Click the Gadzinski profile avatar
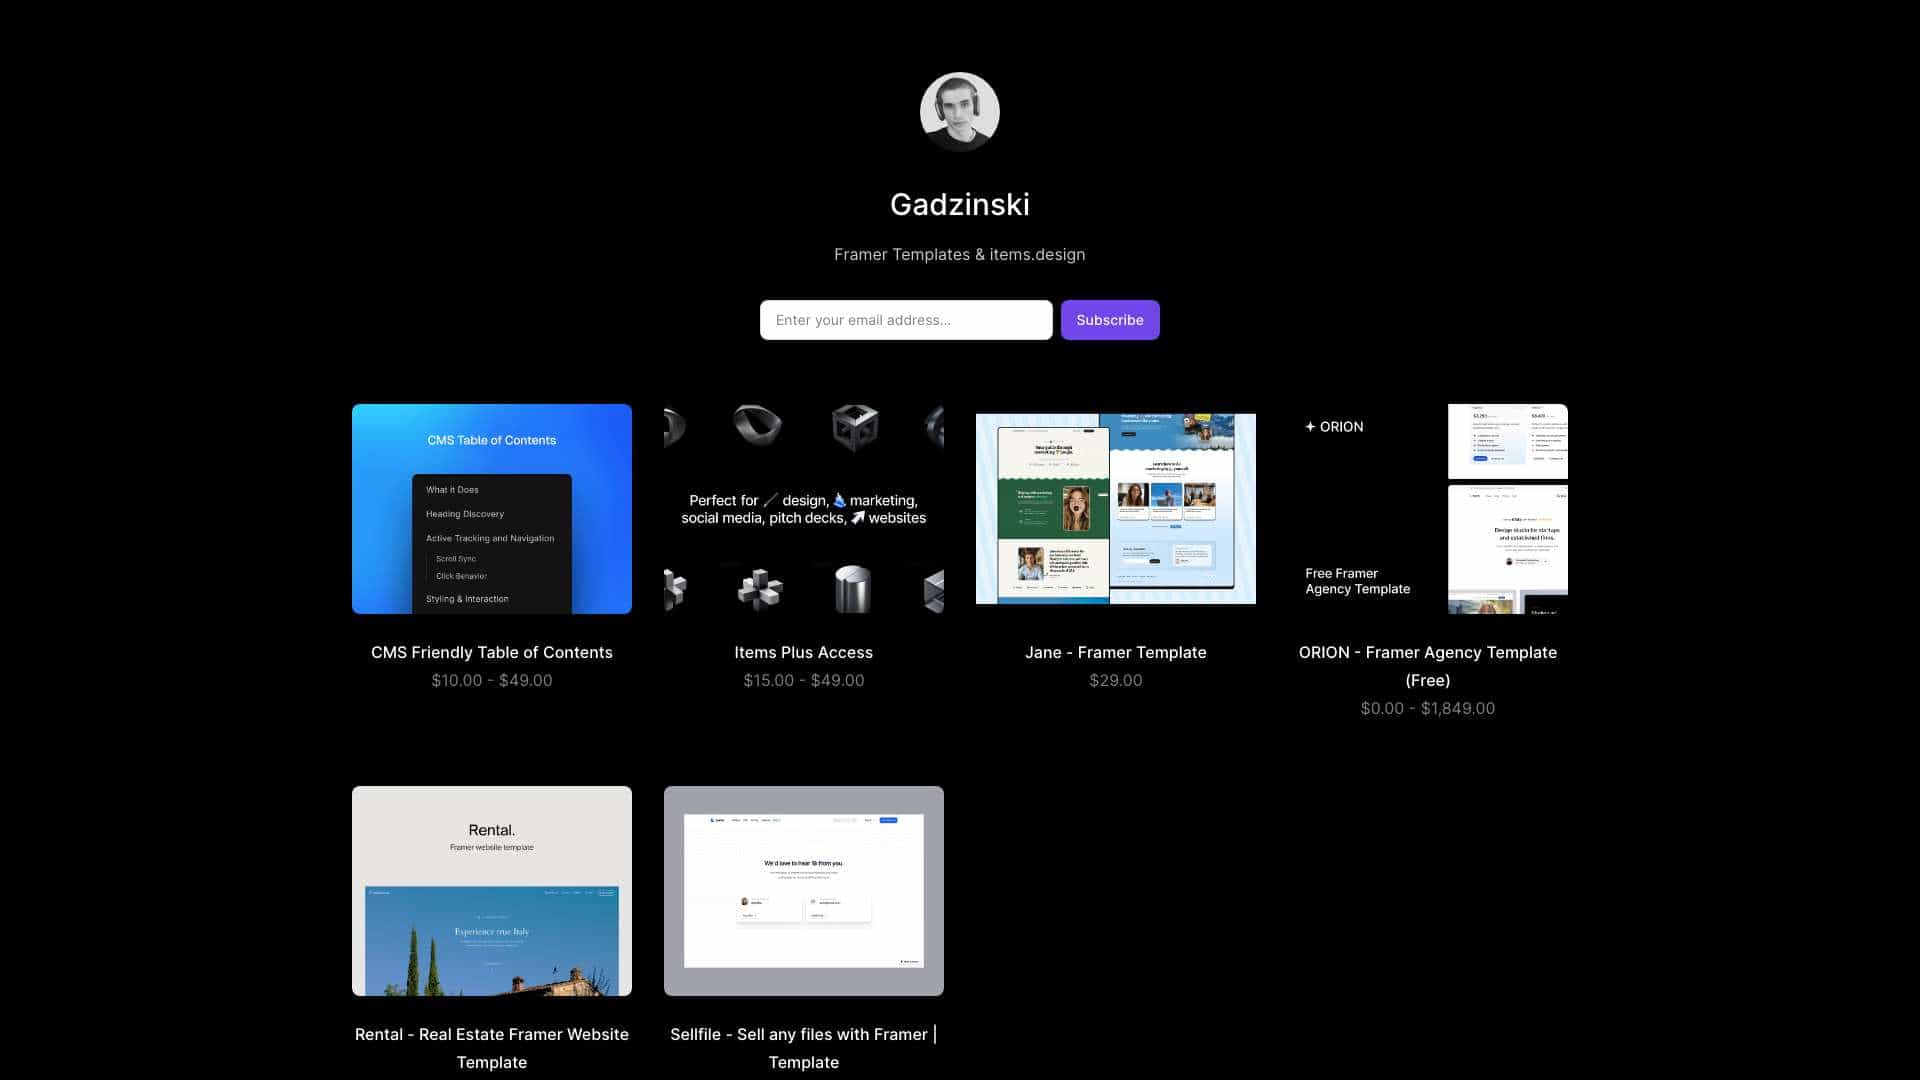This screenshot has width=1920, height=1080. click(959, 112)
